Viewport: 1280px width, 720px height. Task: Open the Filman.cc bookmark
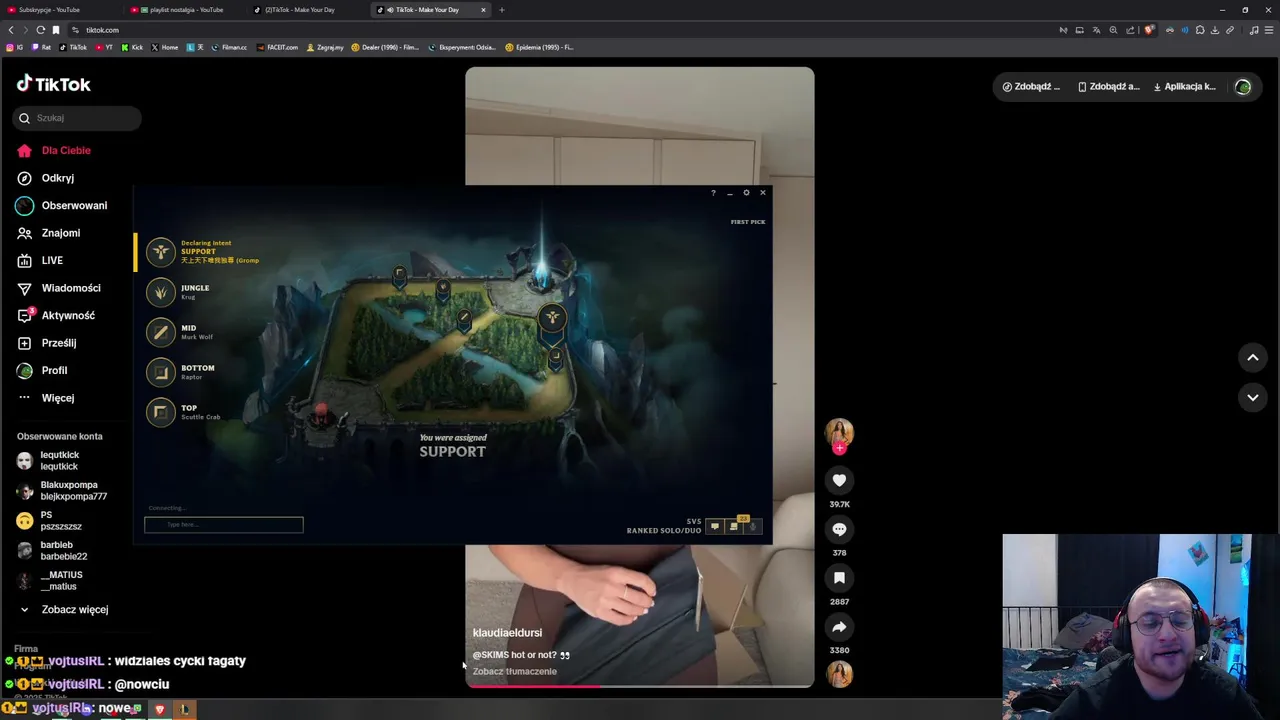(229, 47)
